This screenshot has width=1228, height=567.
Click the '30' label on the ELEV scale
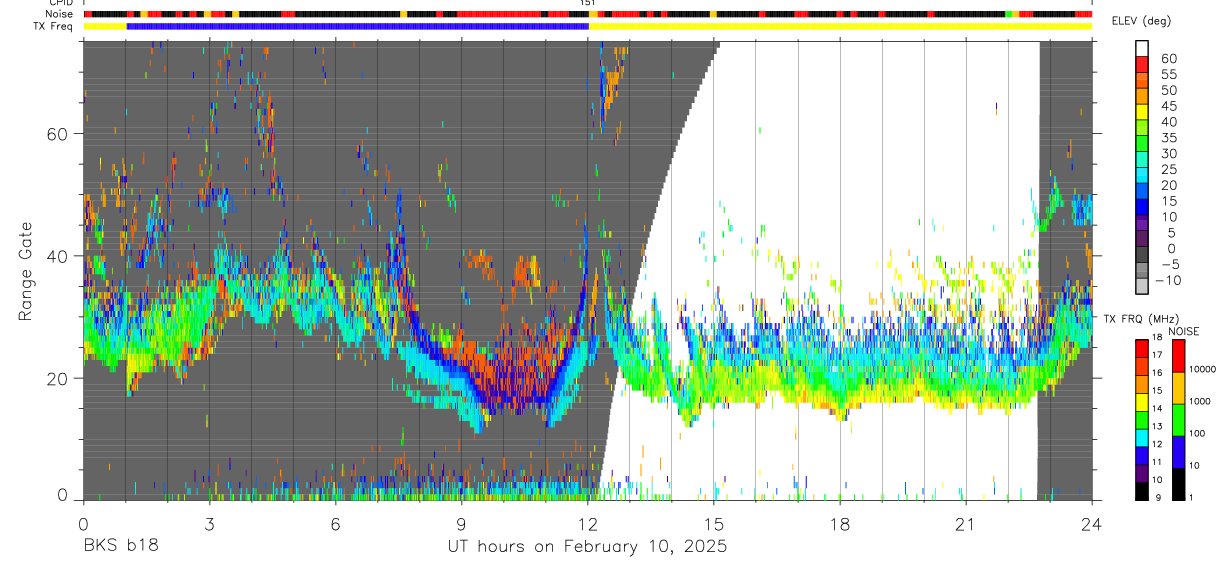pos(1168,153)
